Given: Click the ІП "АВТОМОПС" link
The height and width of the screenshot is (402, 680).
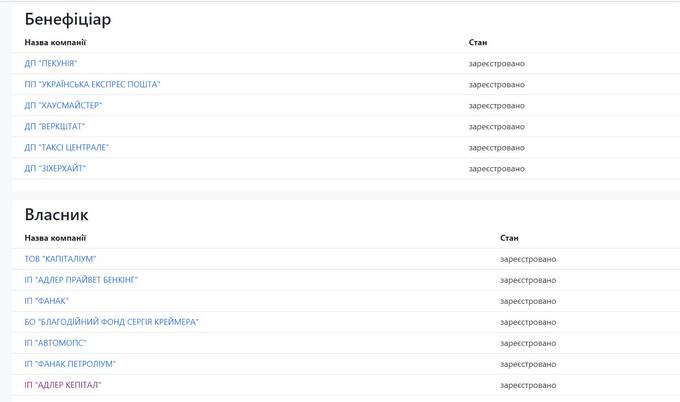Looking at the screenshot, I should point(56,343).
